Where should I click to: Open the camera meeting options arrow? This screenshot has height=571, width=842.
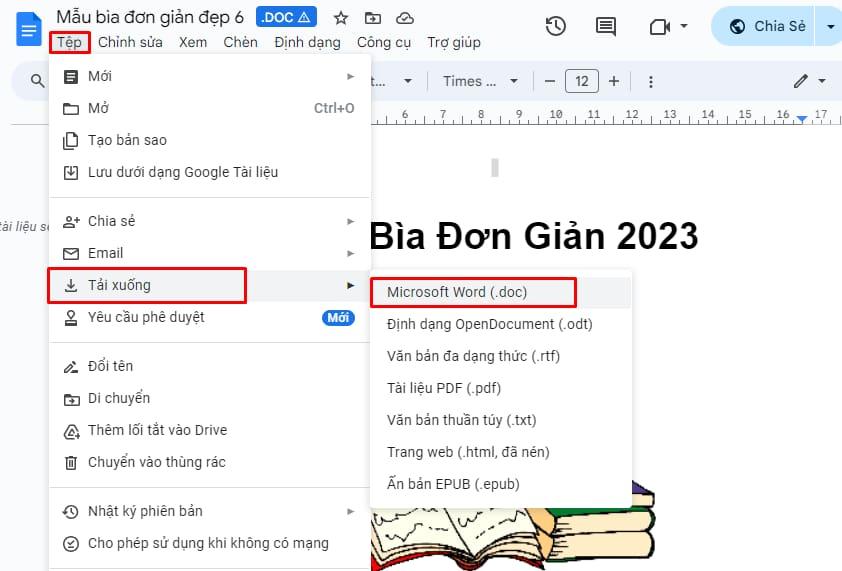pyautogui.click(x=684, y=26)
